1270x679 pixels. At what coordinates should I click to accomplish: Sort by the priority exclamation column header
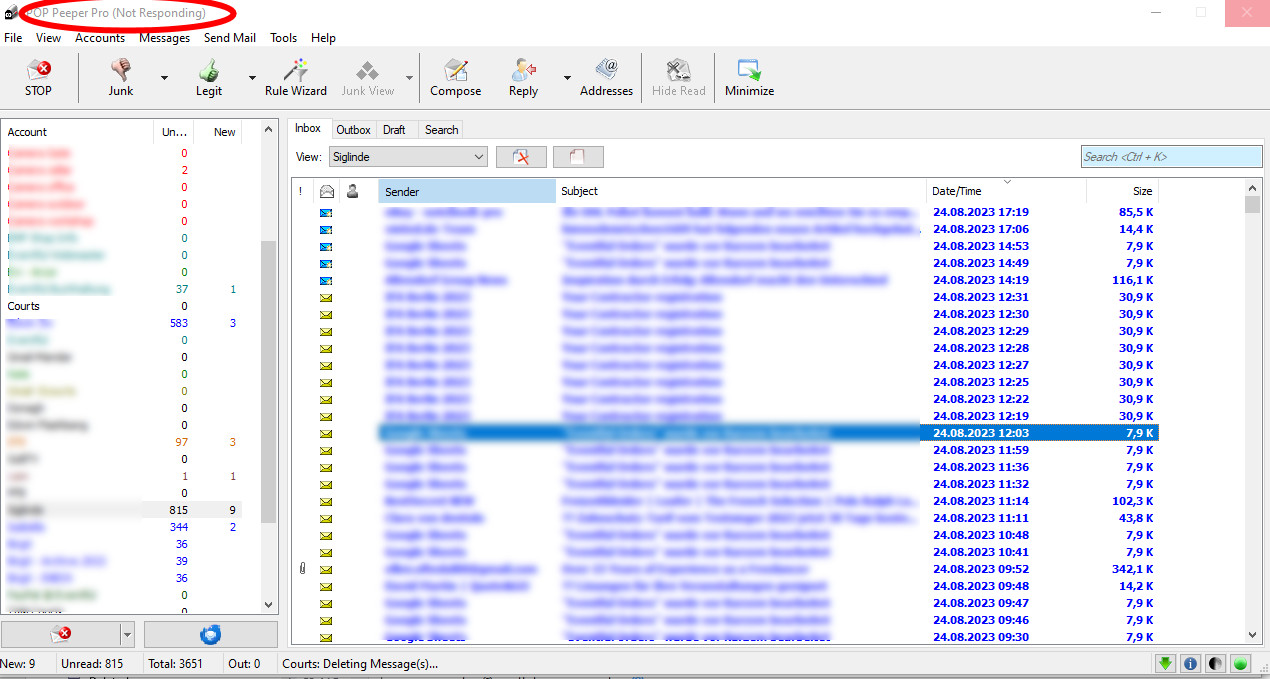click(300, 191)
